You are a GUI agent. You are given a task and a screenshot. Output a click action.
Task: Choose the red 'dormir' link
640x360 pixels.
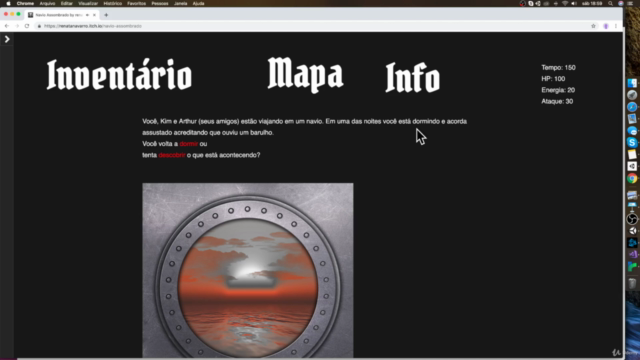(x=189, y=144)
